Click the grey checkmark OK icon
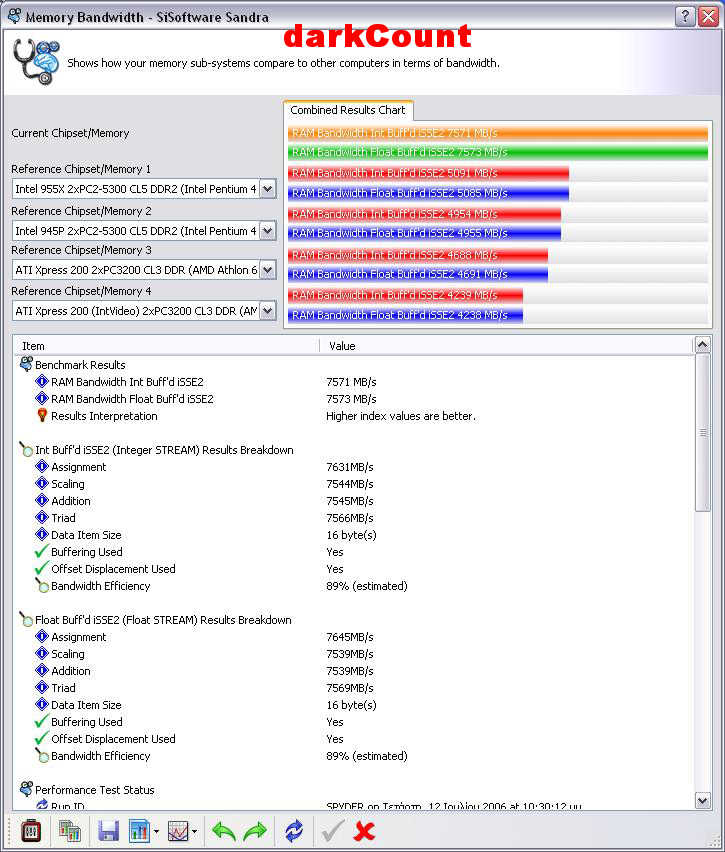Screen dimensions: 725x852 point(332,831)
